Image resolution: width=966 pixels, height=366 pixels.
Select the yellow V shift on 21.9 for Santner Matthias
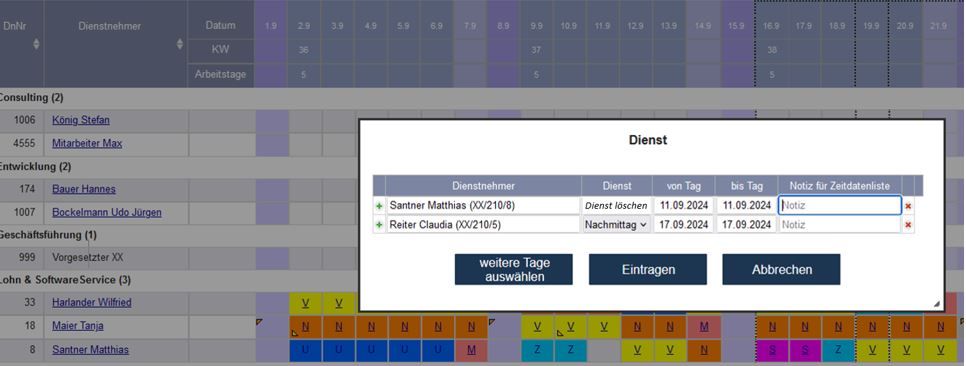[940, 350]
